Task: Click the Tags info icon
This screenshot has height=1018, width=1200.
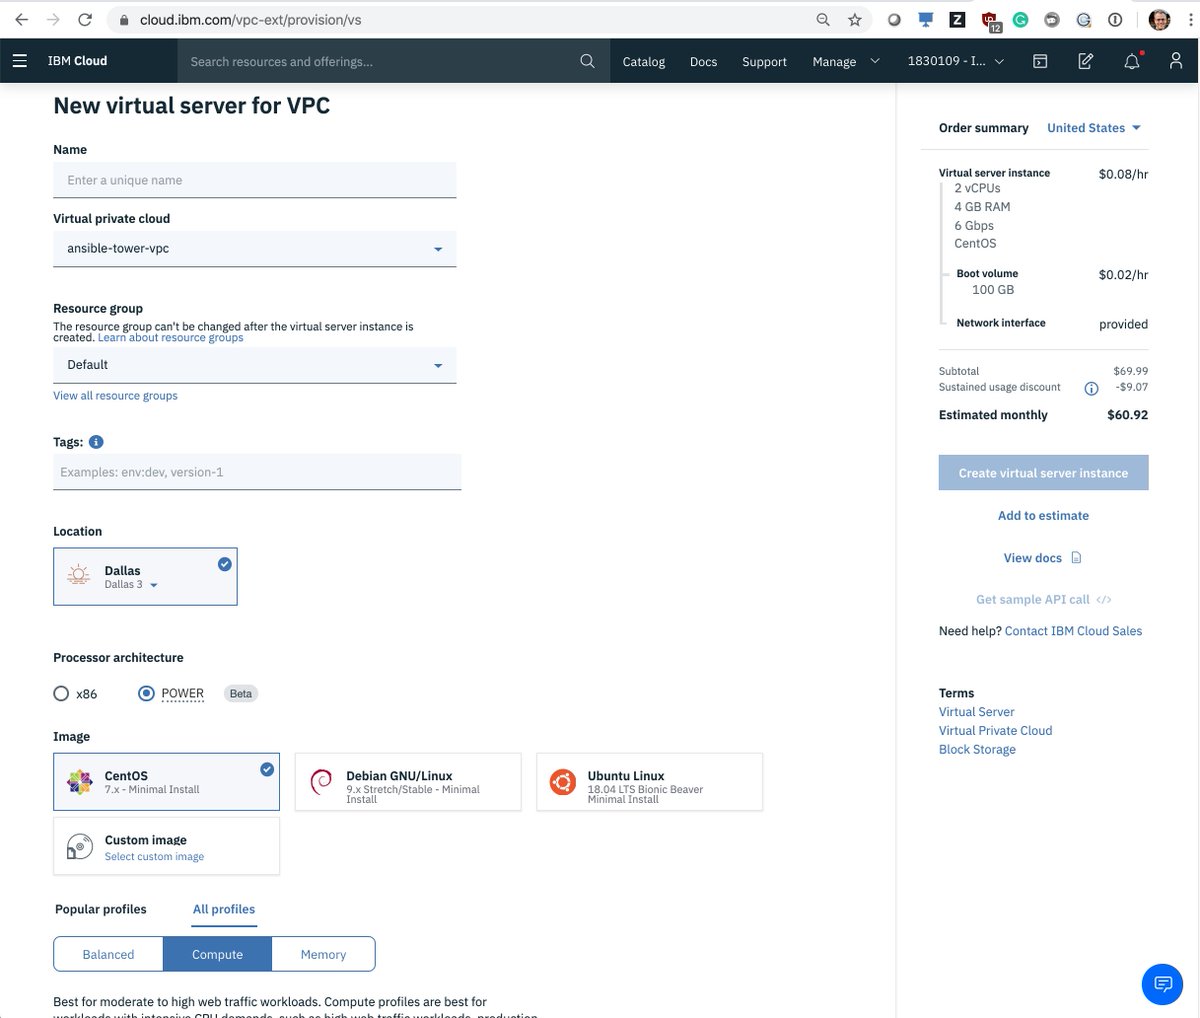Action: pyautogui.click(x=96, y=442)
